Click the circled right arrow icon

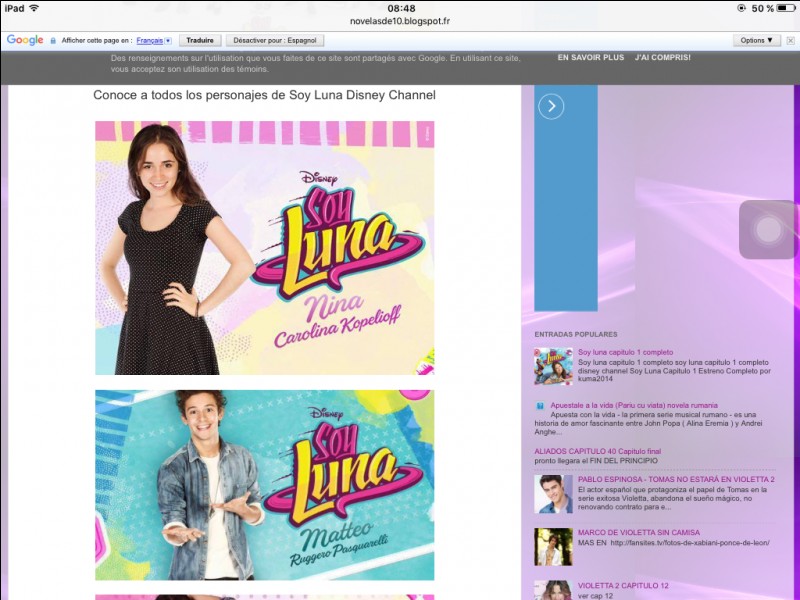(551, 106)
